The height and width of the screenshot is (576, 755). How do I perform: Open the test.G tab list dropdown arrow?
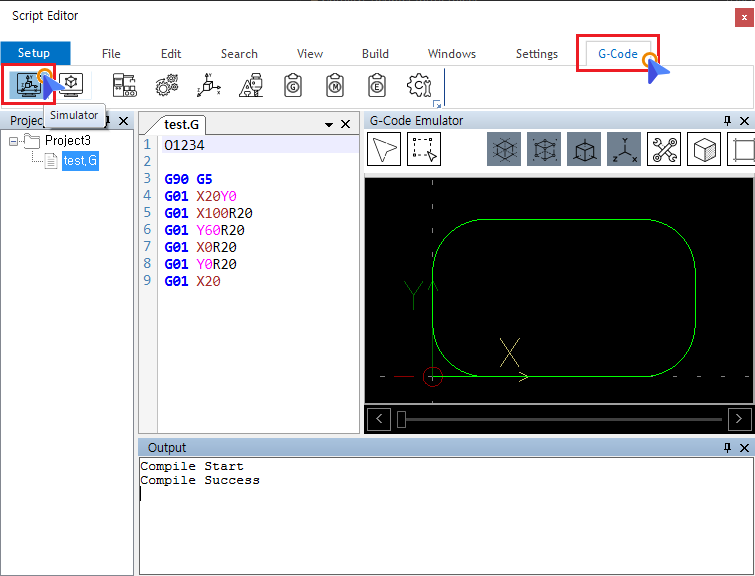click(328, 124)
